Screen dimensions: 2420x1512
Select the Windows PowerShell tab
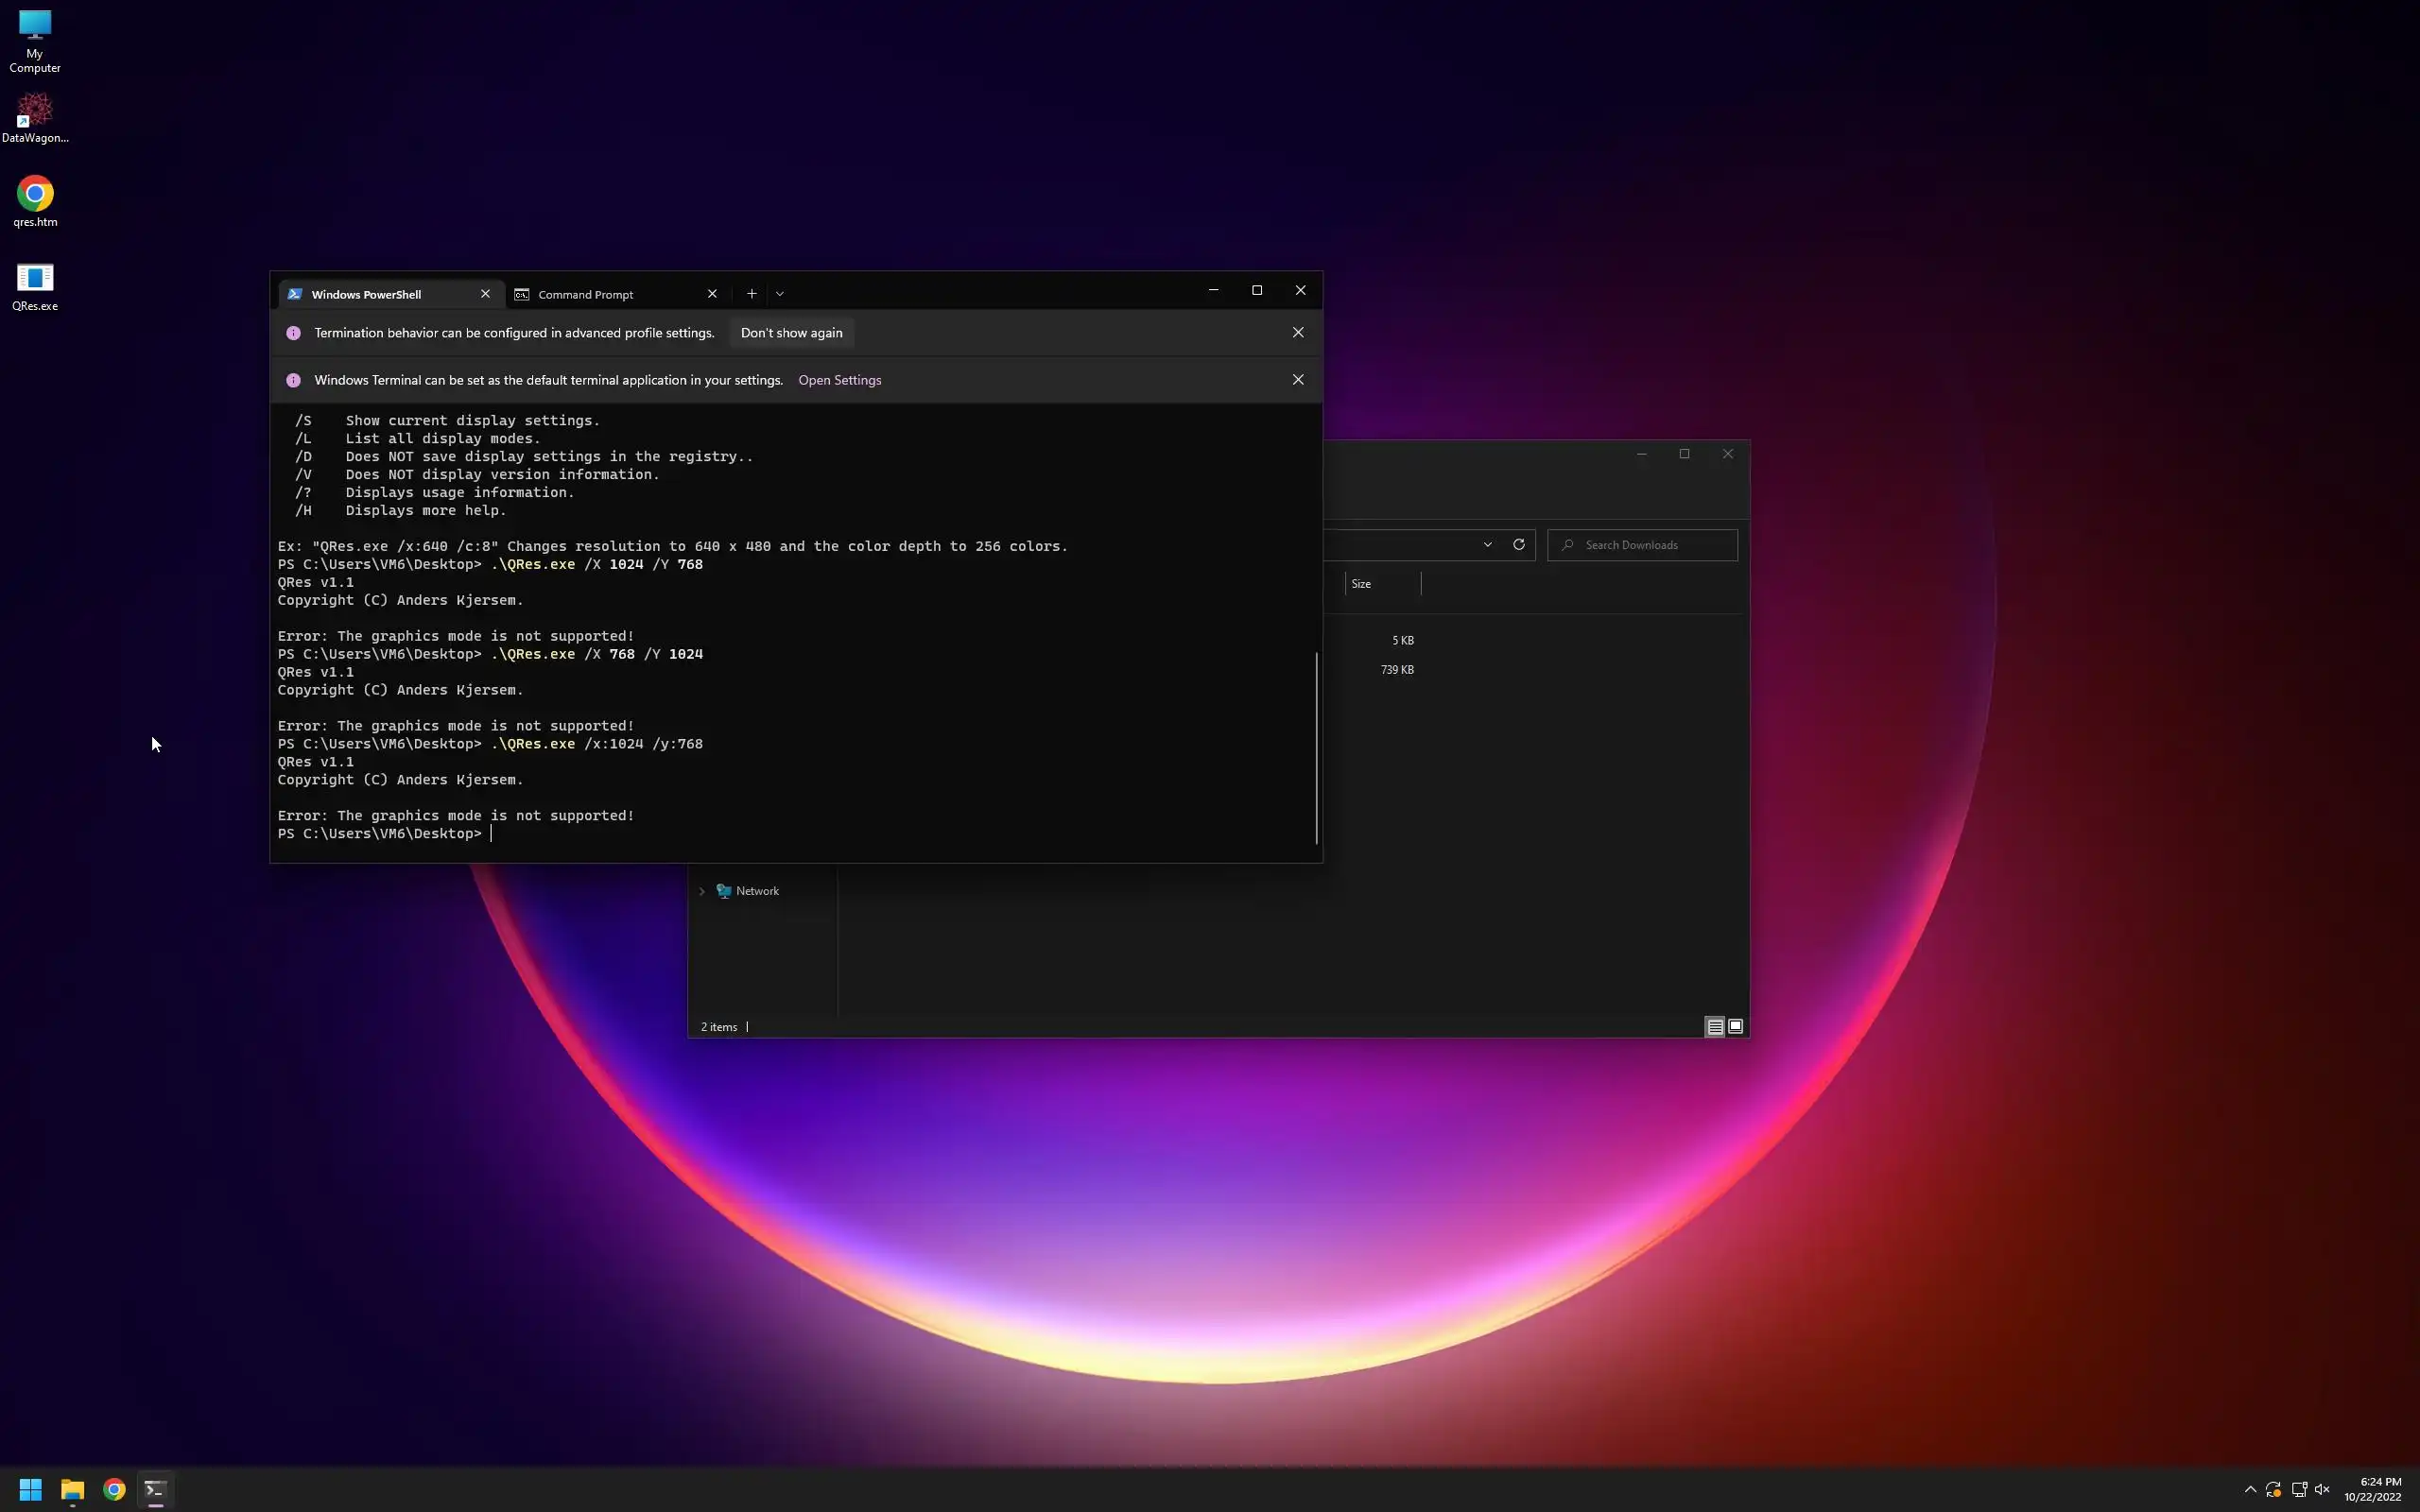click(x=366, y=294)
